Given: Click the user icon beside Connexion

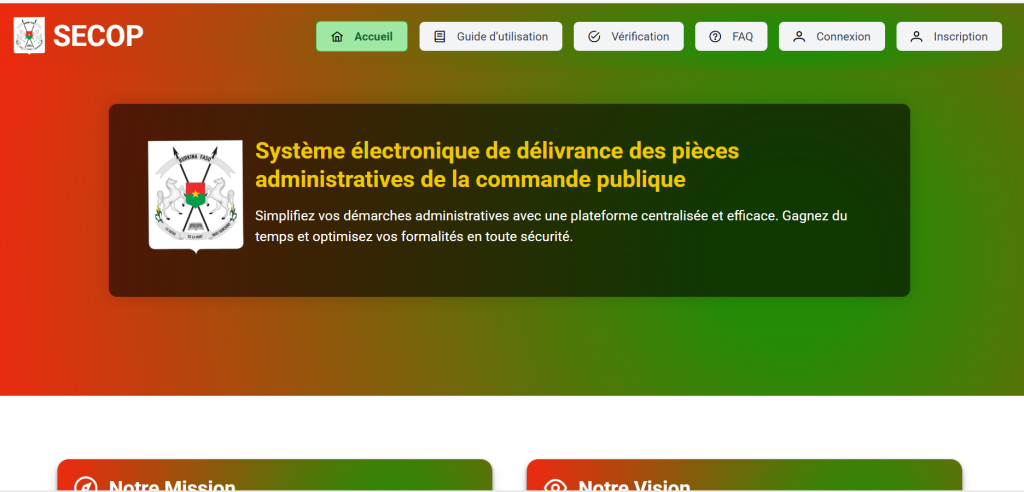Looking at the screenshot, I should (x=799, y=37).
